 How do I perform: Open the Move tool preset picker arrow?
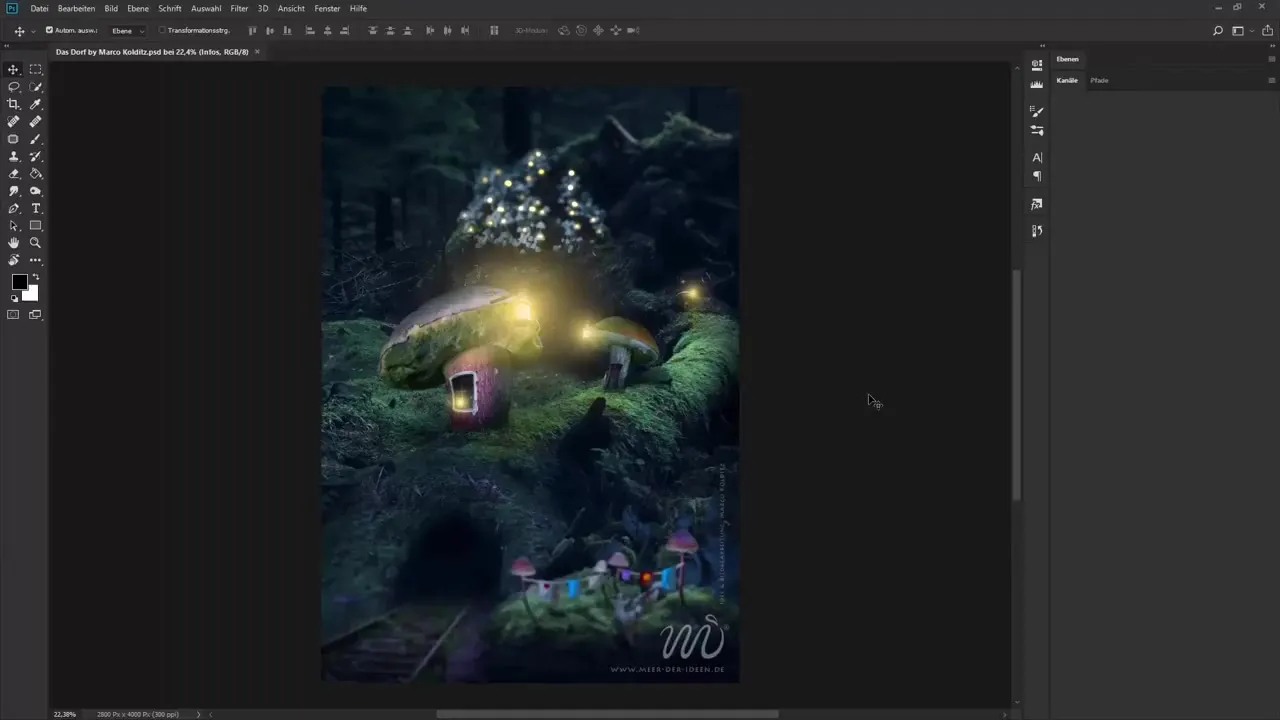33,31
